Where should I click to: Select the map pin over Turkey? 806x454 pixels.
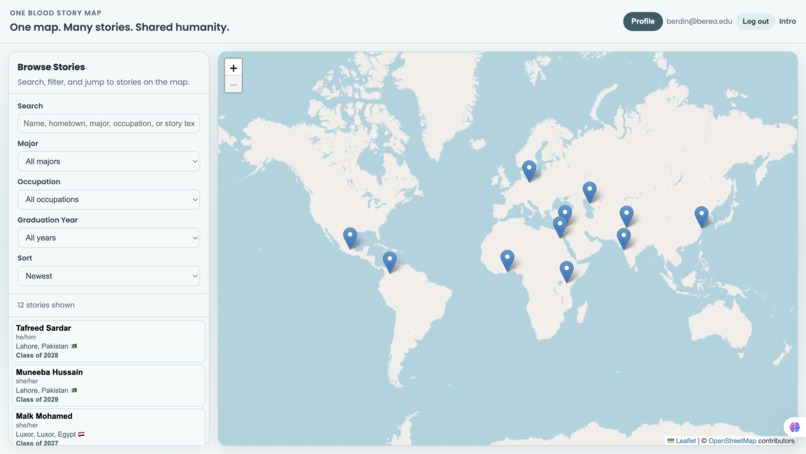tap(565, 212)
